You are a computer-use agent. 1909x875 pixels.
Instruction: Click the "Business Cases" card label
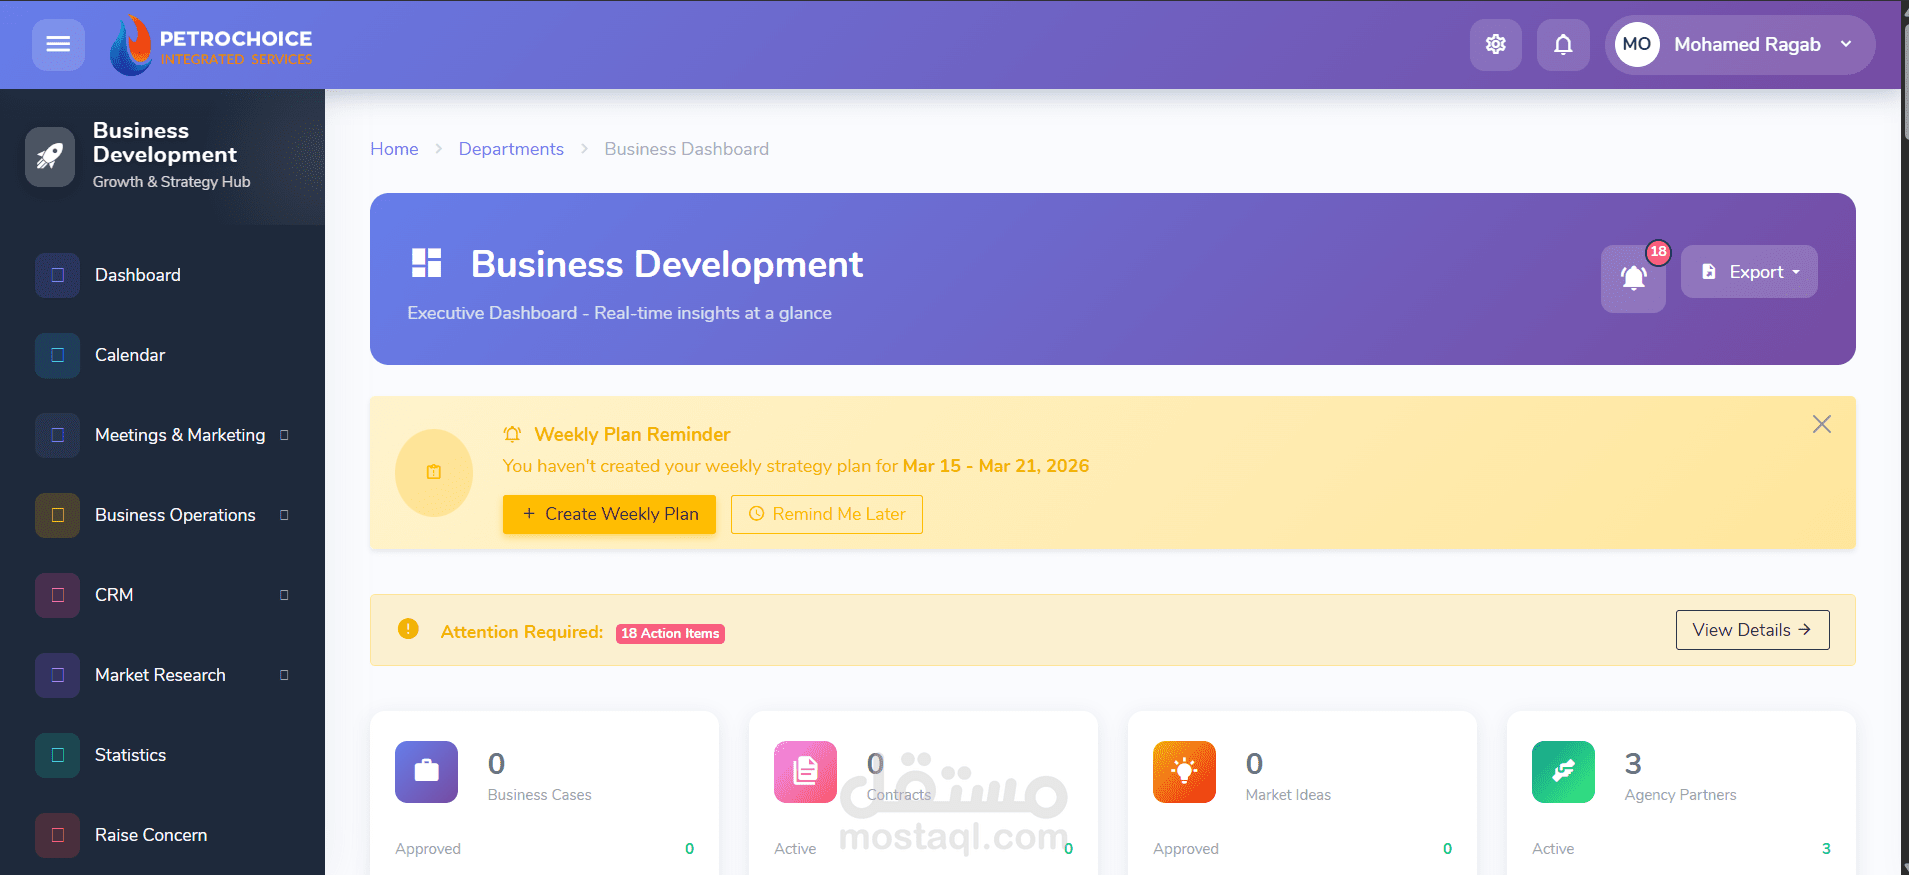click(539, 795)
